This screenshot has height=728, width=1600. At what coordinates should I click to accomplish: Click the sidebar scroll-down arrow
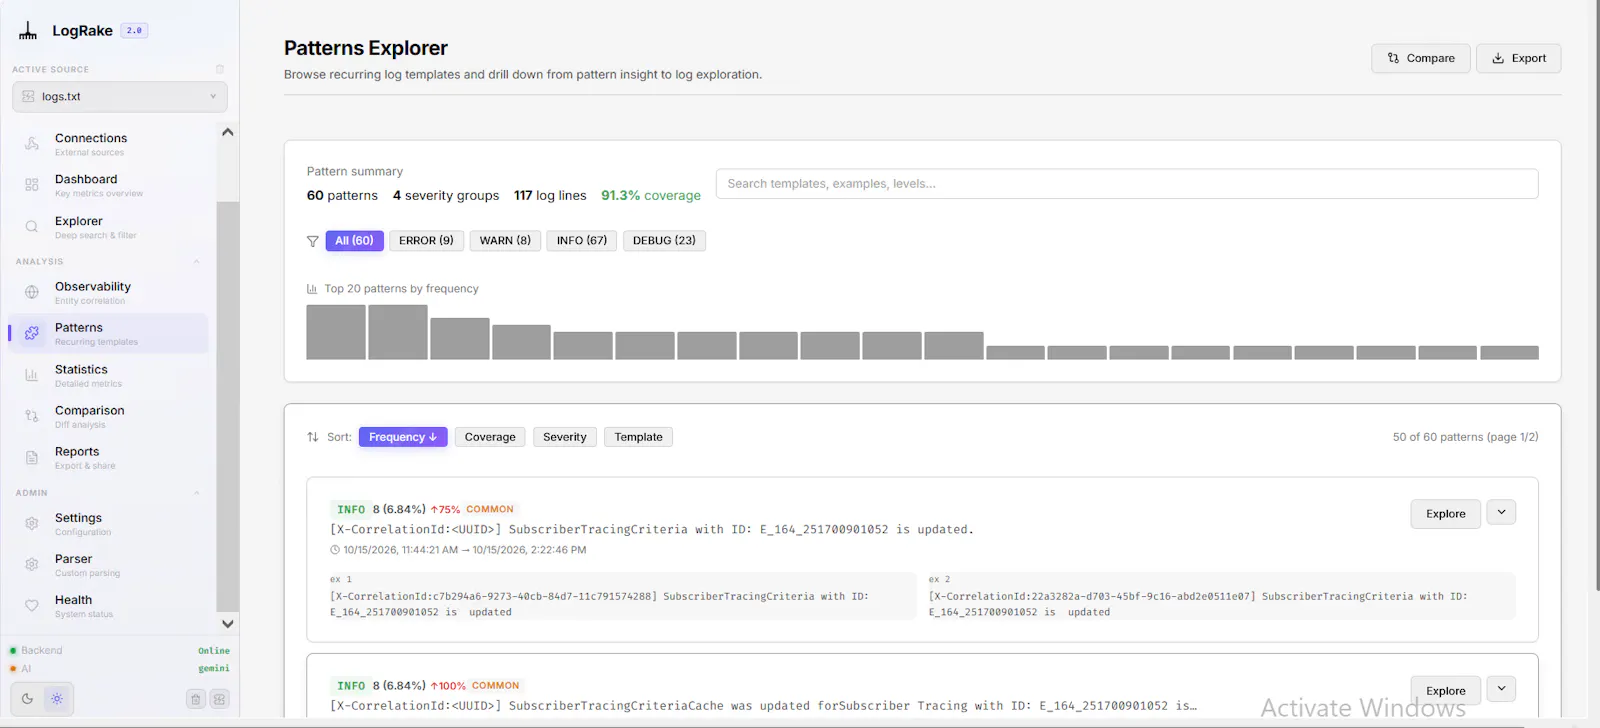point(228,624)
